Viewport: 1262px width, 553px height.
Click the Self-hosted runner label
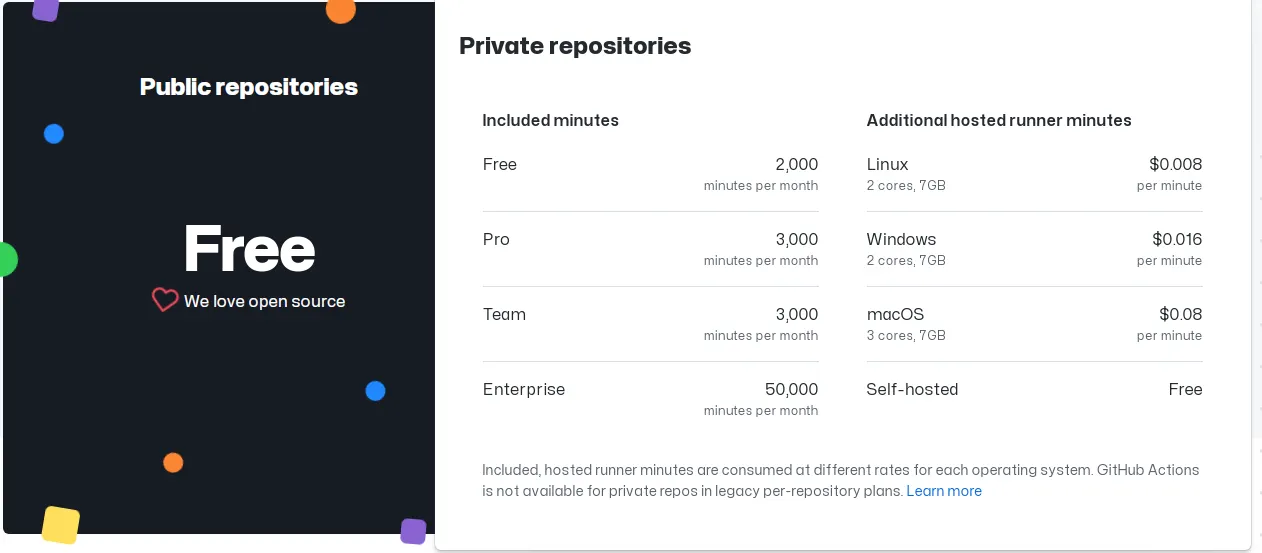click(x=912, y=389)
